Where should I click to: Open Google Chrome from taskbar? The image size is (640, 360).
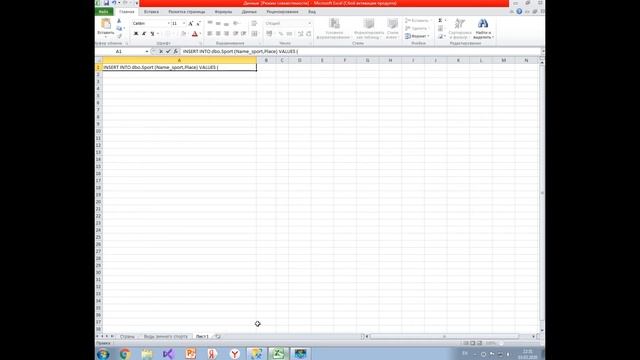pyautogui.click(x=125, y=353)
